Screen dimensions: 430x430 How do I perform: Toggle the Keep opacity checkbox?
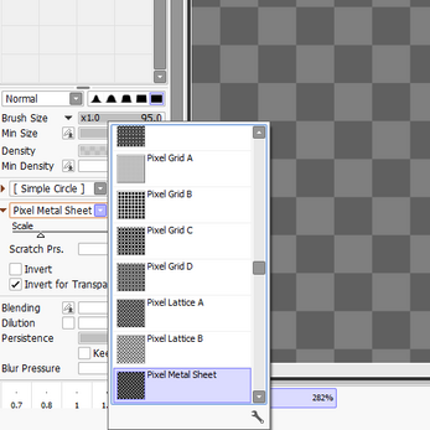[x=84, y=353]
